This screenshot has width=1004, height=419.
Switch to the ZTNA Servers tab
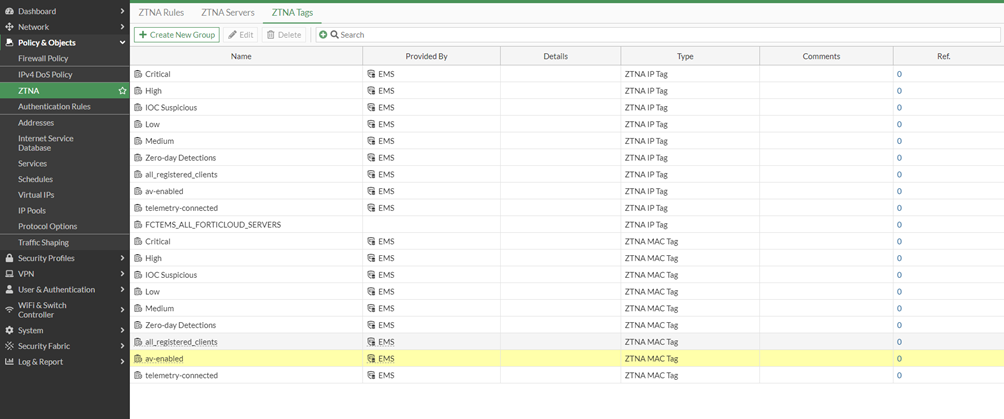click(227, 12)
